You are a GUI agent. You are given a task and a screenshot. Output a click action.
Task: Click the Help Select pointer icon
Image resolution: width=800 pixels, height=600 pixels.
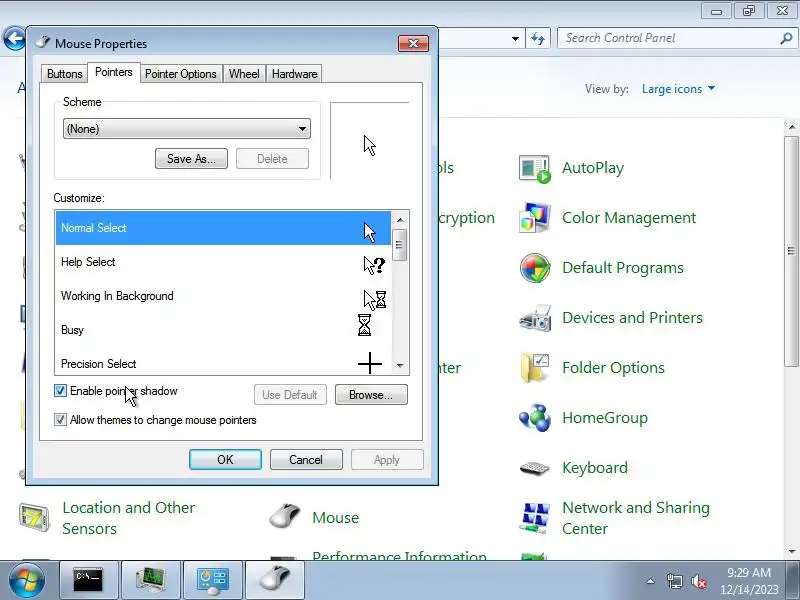click(374, 265)
